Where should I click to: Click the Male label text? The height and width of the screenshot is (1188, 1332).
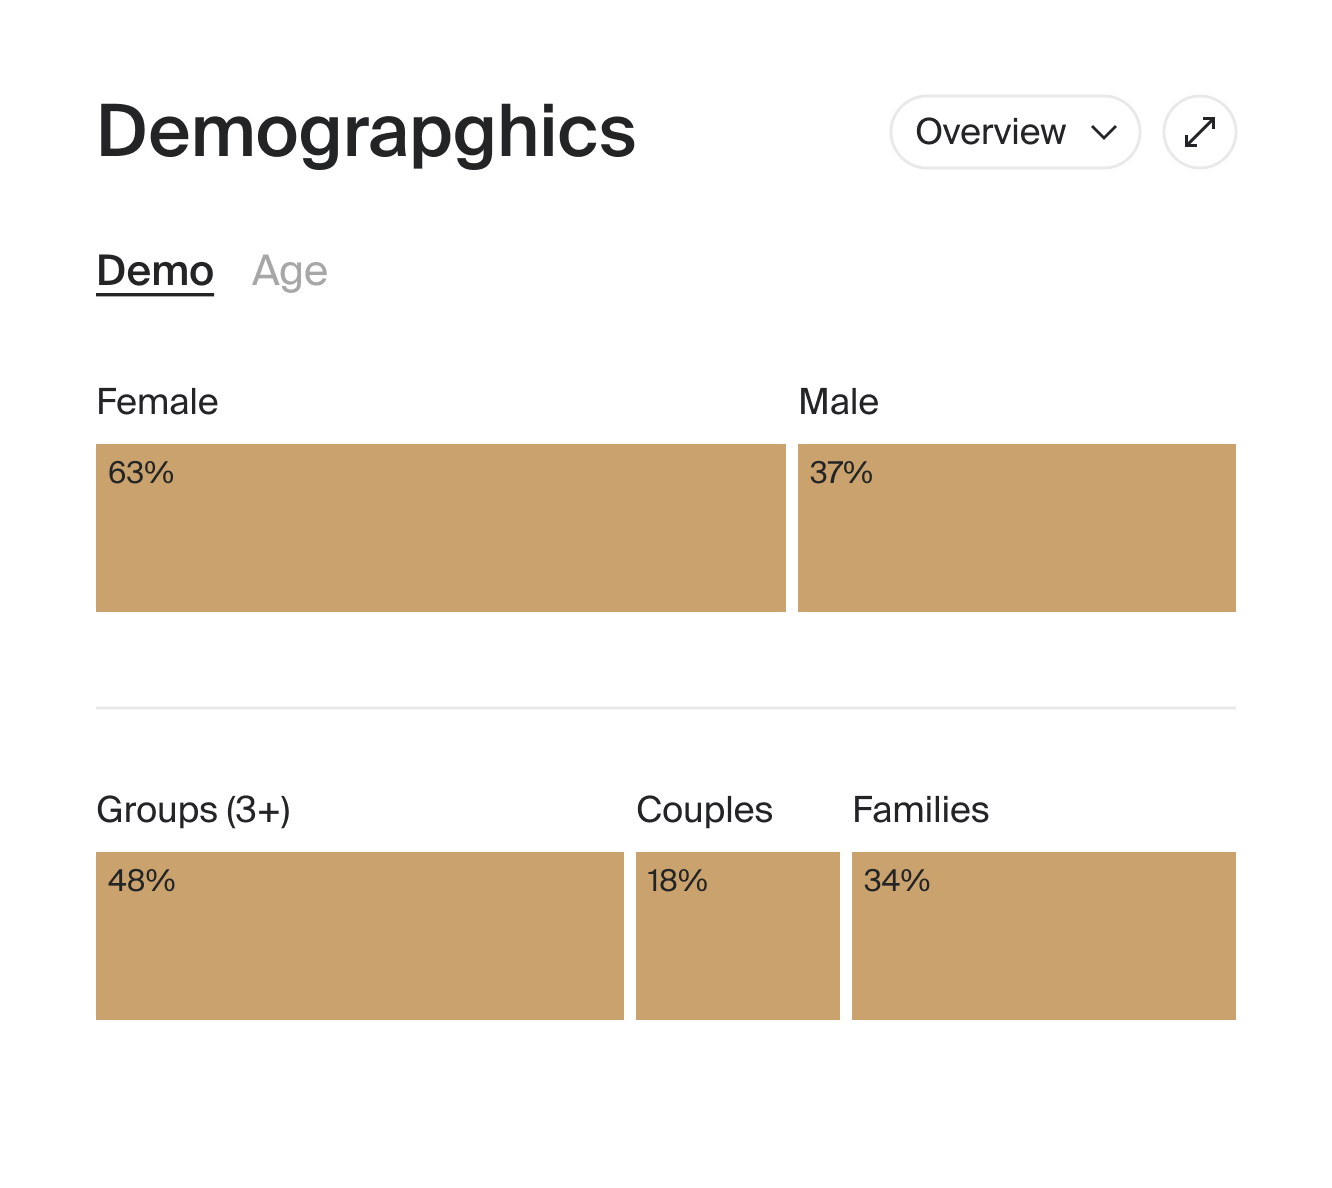[x=839, y=401]
